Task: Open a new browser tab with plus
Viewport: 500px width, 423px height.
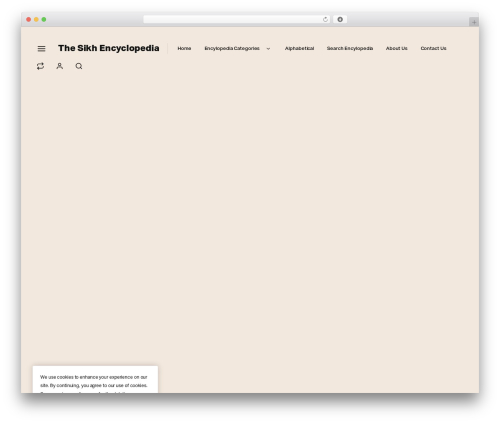Action: pos(474,22)
